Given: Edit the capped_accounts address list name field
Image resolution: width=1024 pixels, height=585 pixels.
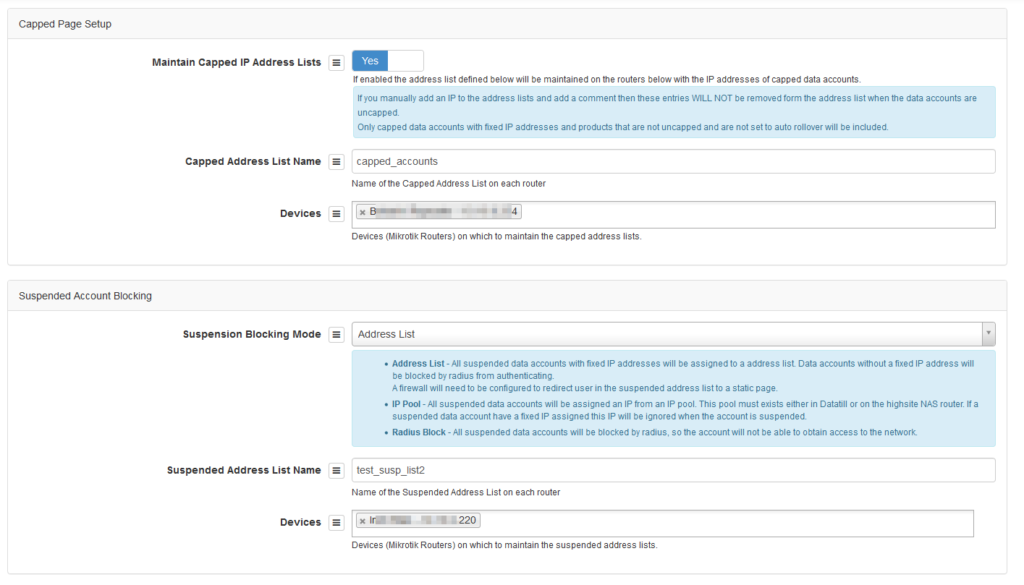Looking at the screenshot, I should click(673, 161).
